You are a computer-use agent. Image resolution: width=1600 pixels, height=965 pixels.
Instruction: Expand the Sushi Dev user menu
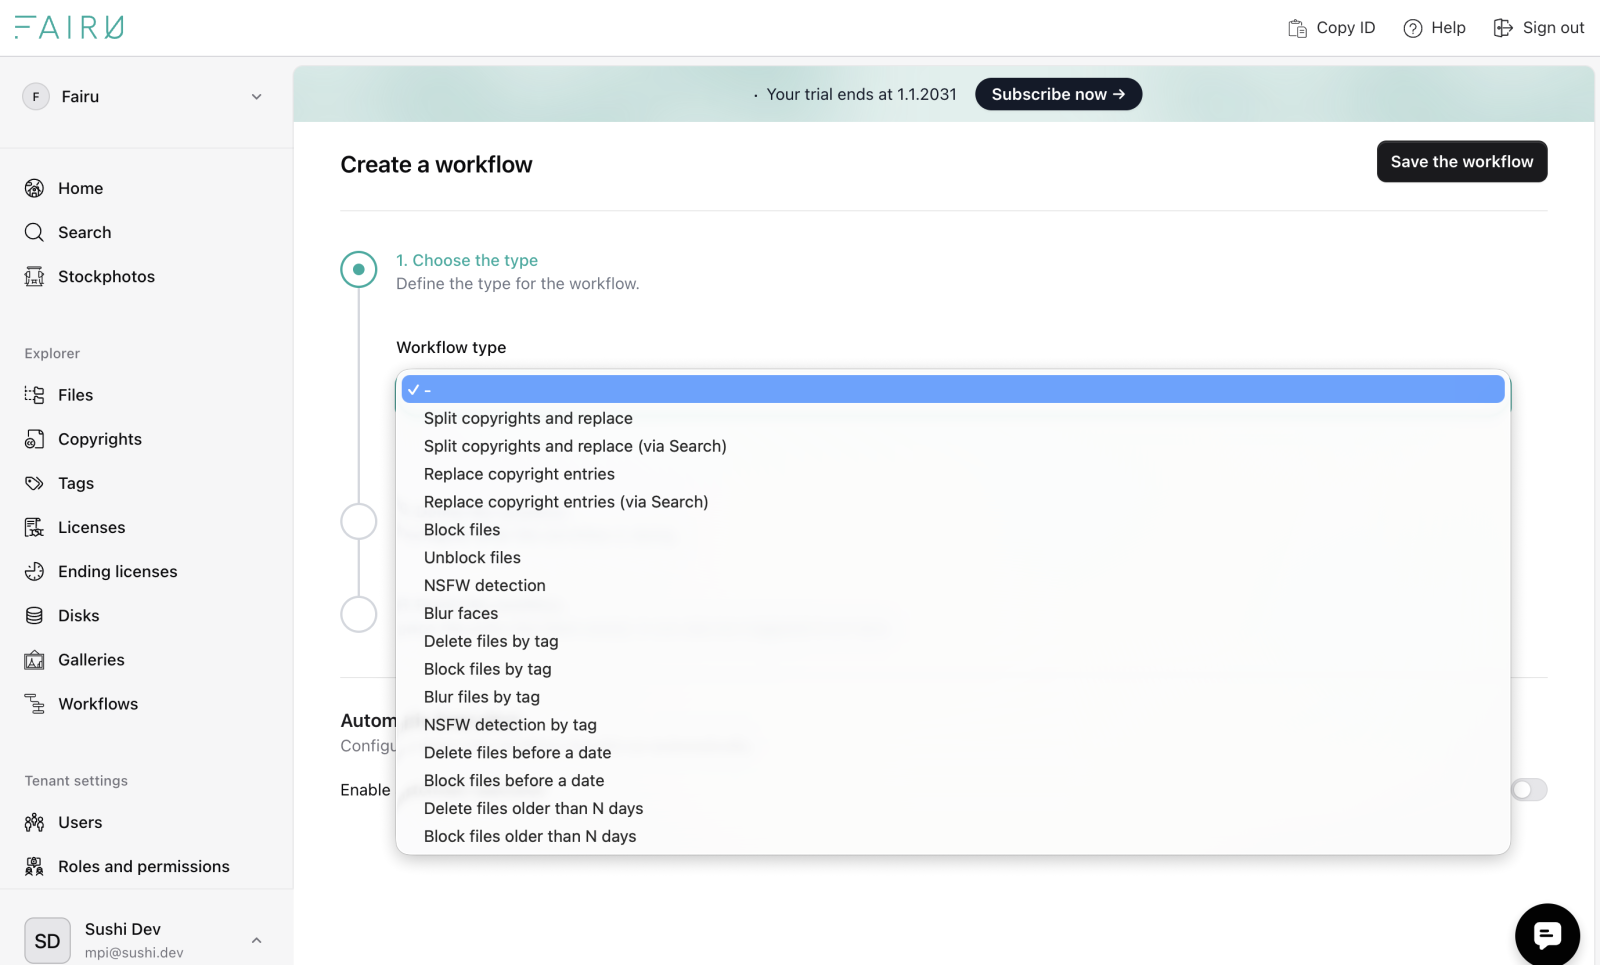tap(256, 940)
